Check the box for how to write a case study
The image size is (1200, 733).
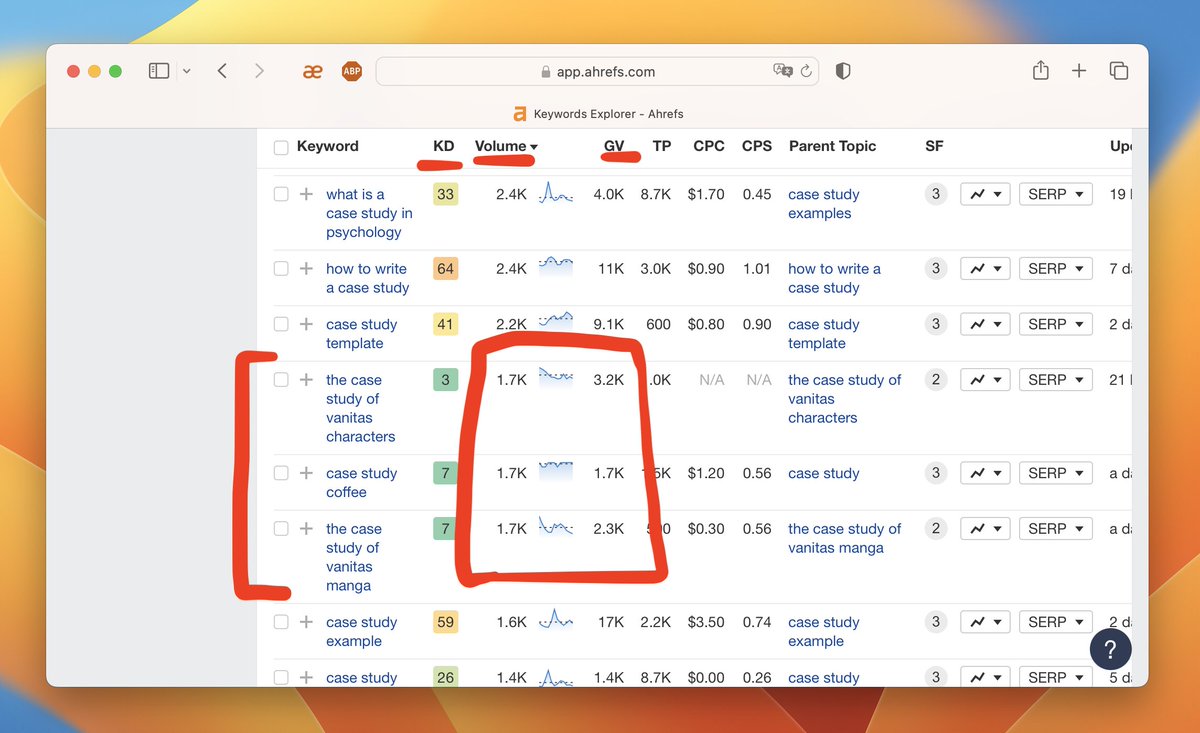[x=281, y=268]
